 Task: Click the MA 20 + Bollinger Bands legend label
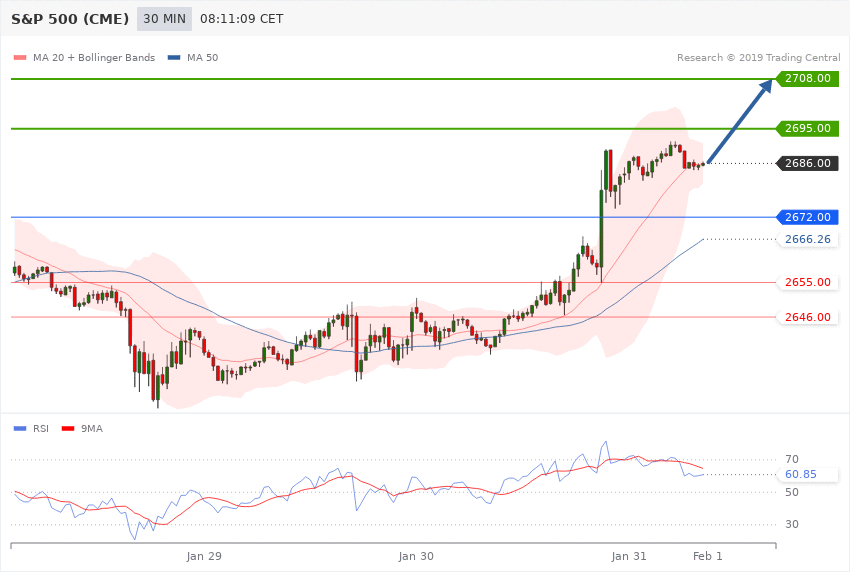click(94, 57)
